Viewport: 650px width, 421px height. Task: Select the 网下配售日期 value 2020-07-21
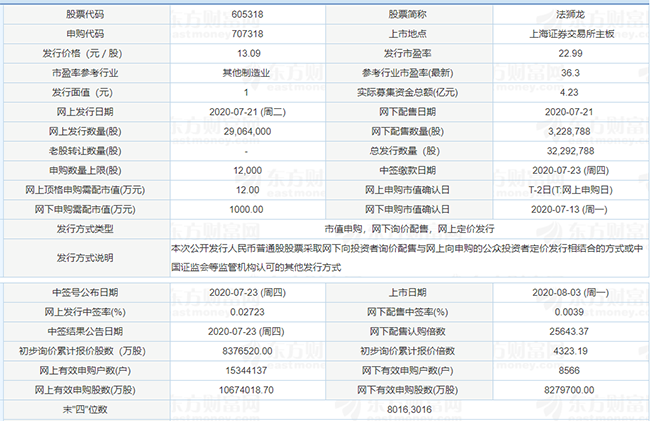click(569, 112)
